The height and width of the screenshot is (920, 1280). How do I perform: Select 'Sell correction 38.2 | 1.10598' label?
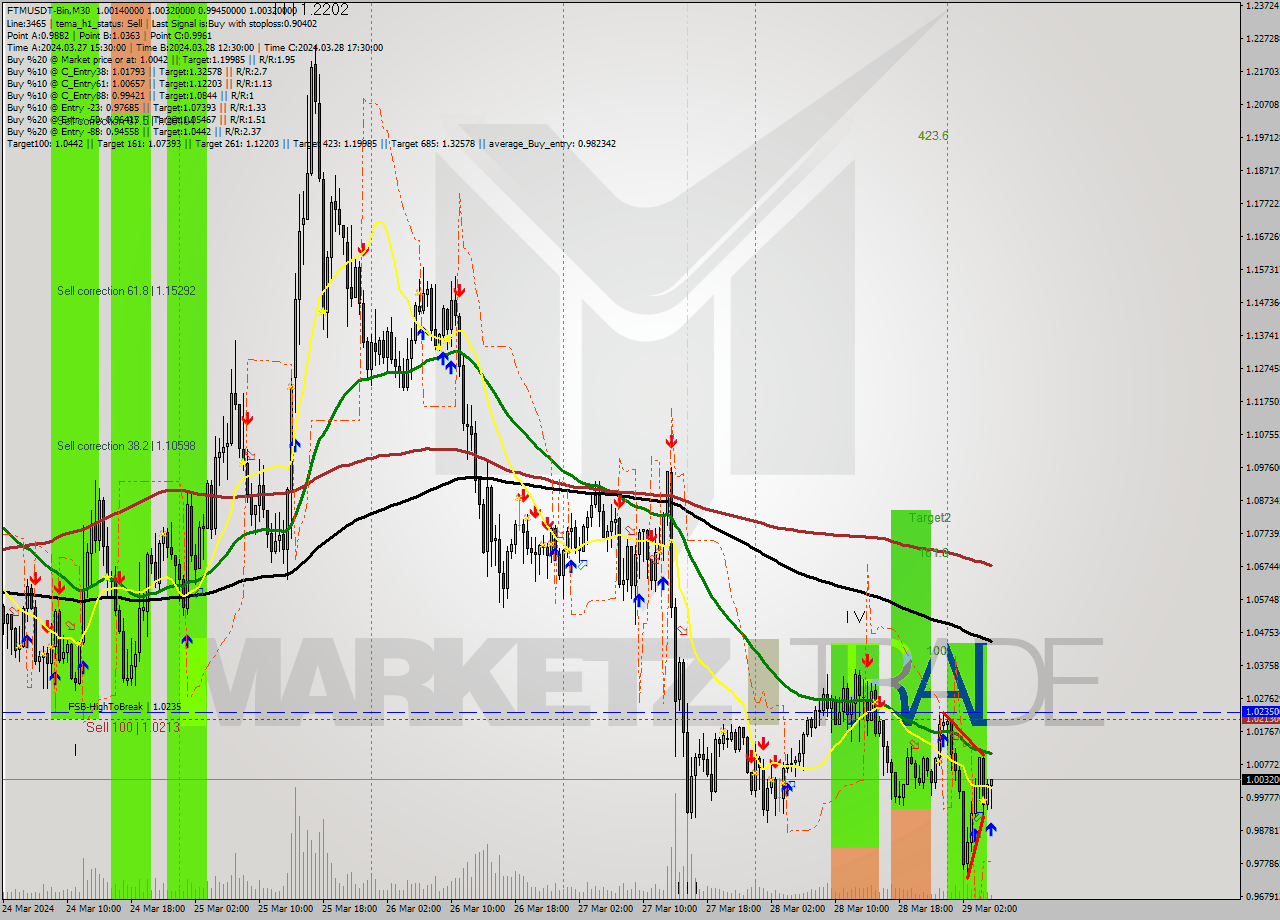[126, 446]
